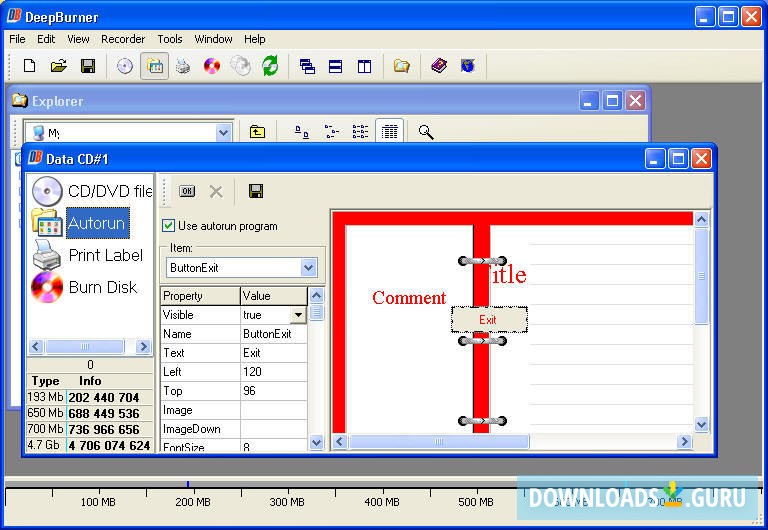Click the Cascade windows icon

[x=307, y=66]
